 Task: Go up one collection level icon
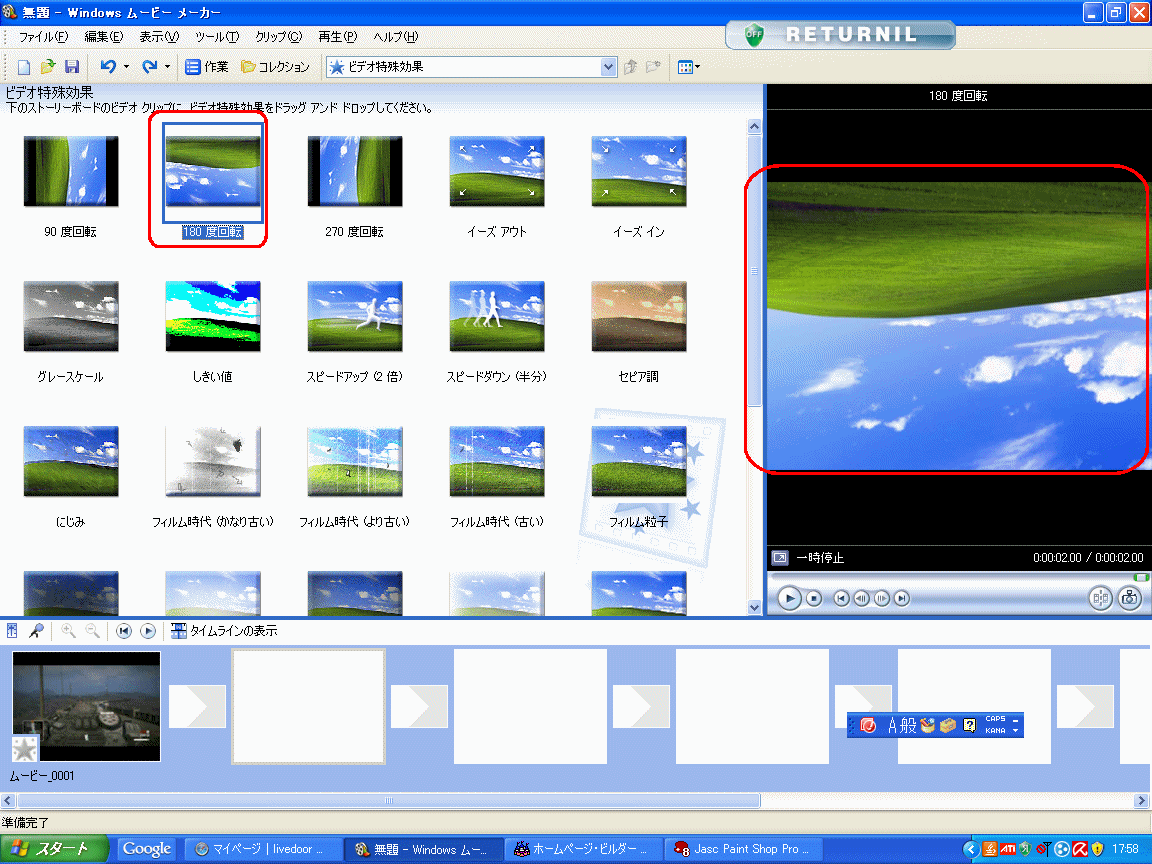[630, 67]
